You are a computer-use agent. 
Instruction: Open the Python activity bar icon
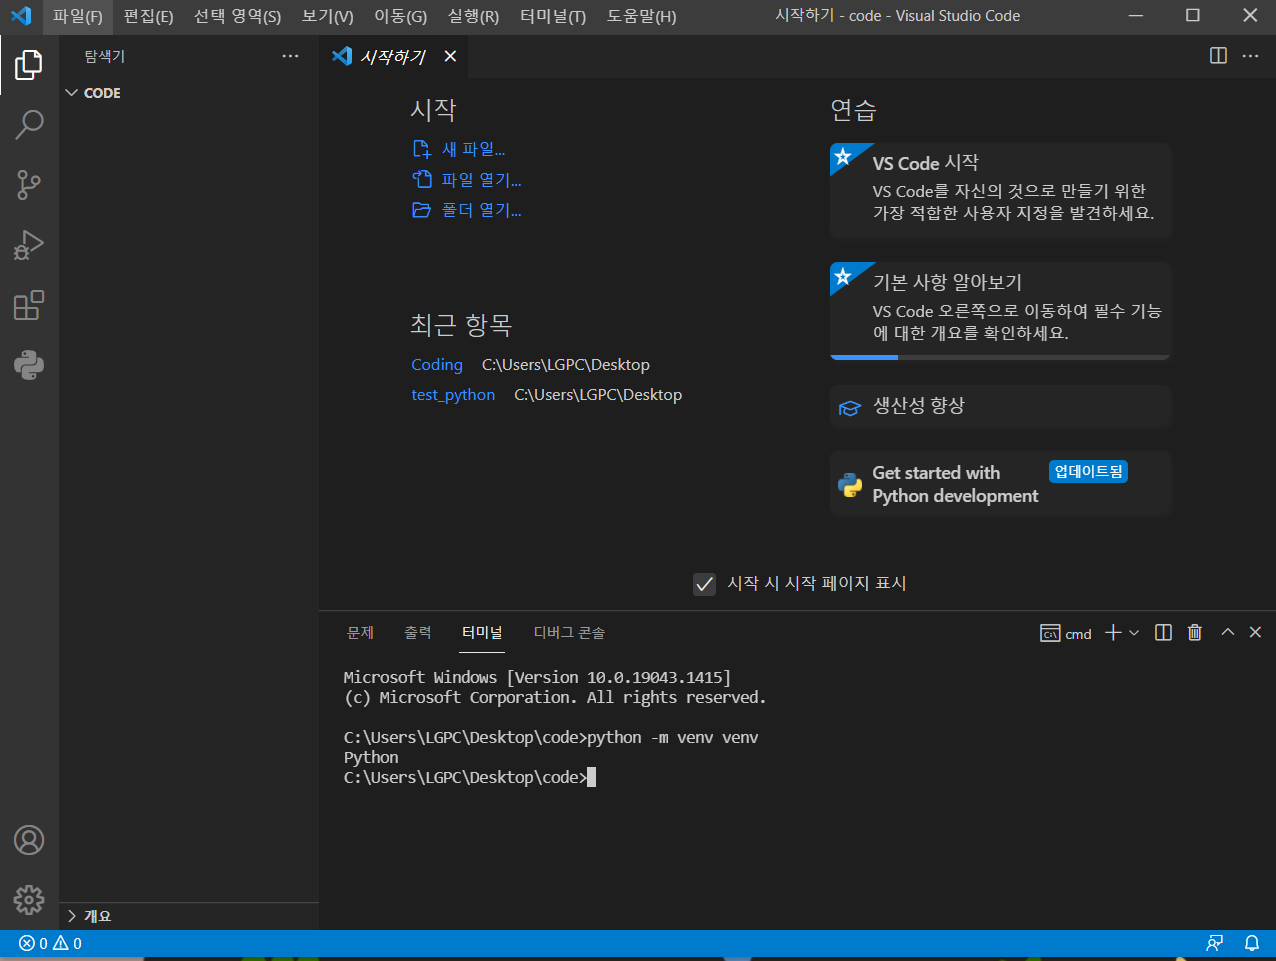pyautogui.click(x=29, y=365)
